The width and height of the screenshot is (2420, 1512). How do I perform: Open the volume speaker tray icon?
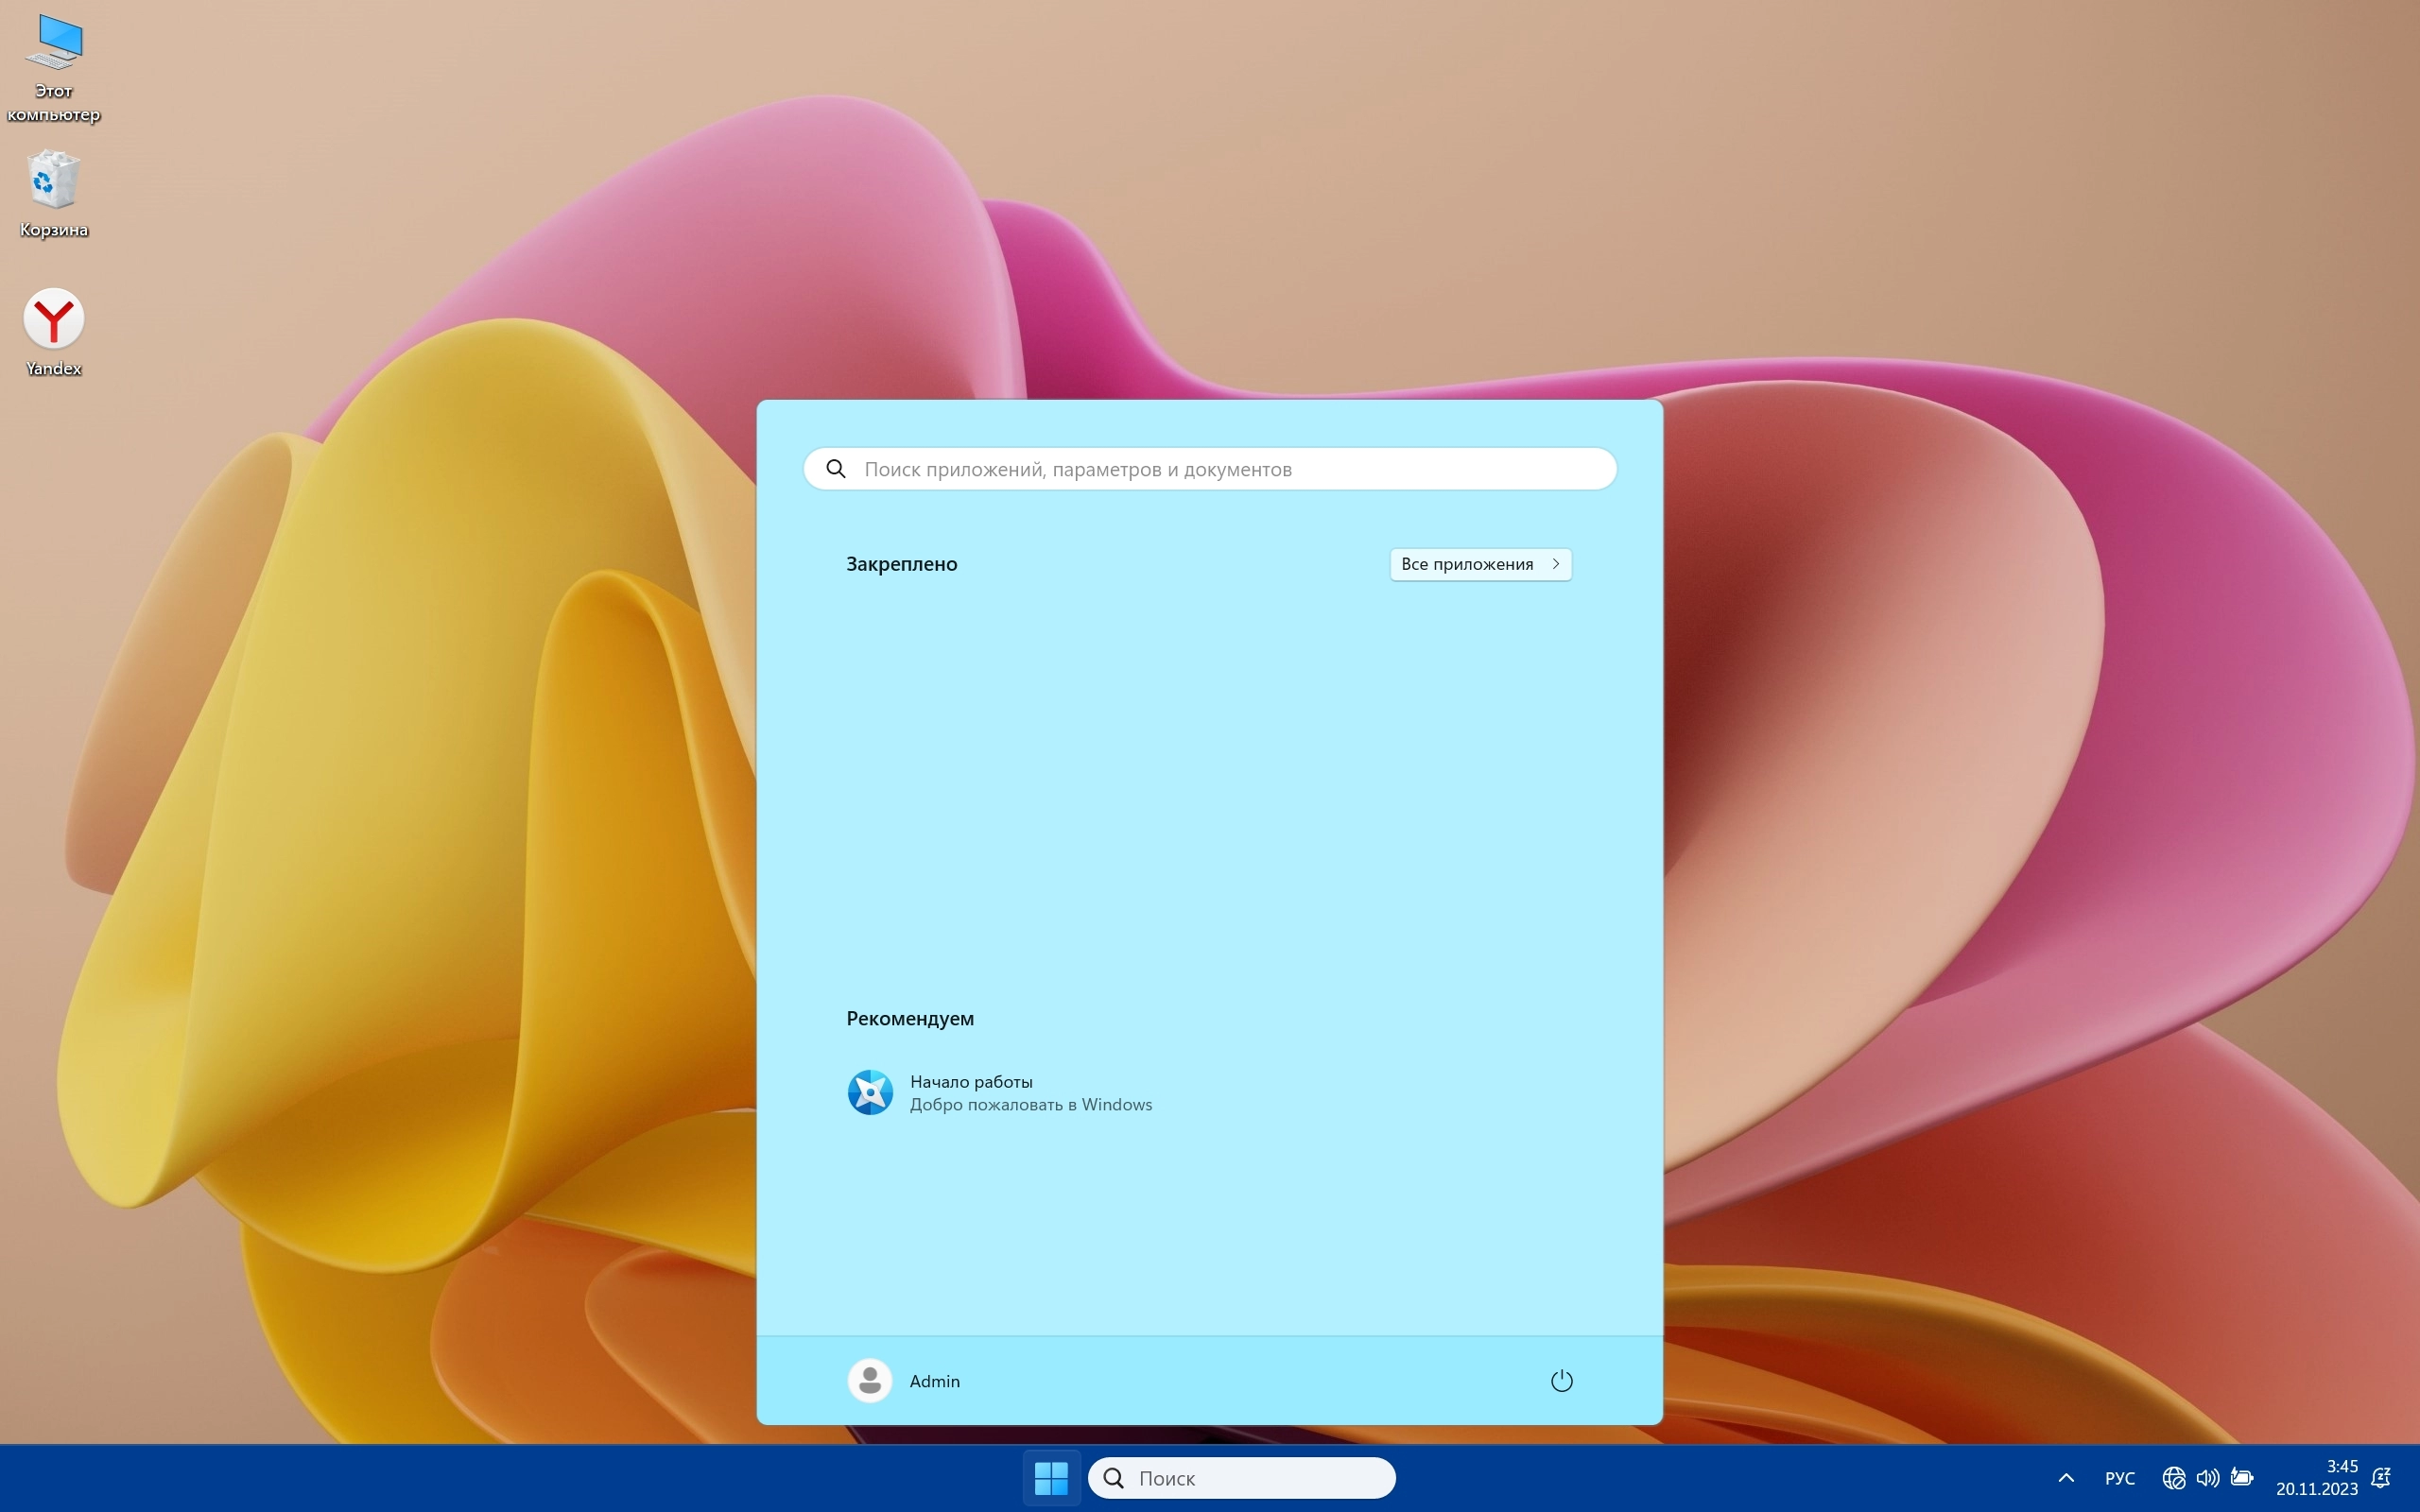(x=2207, y=1477)
